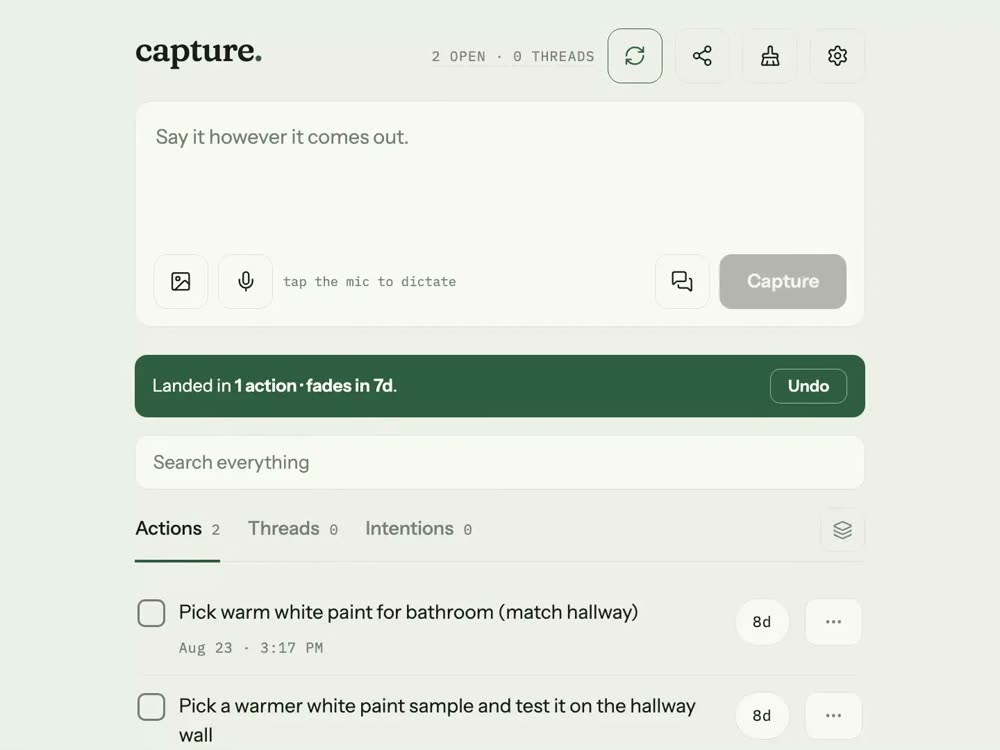Check off 'Pick a warmer white paint sample'

[151, 707]
